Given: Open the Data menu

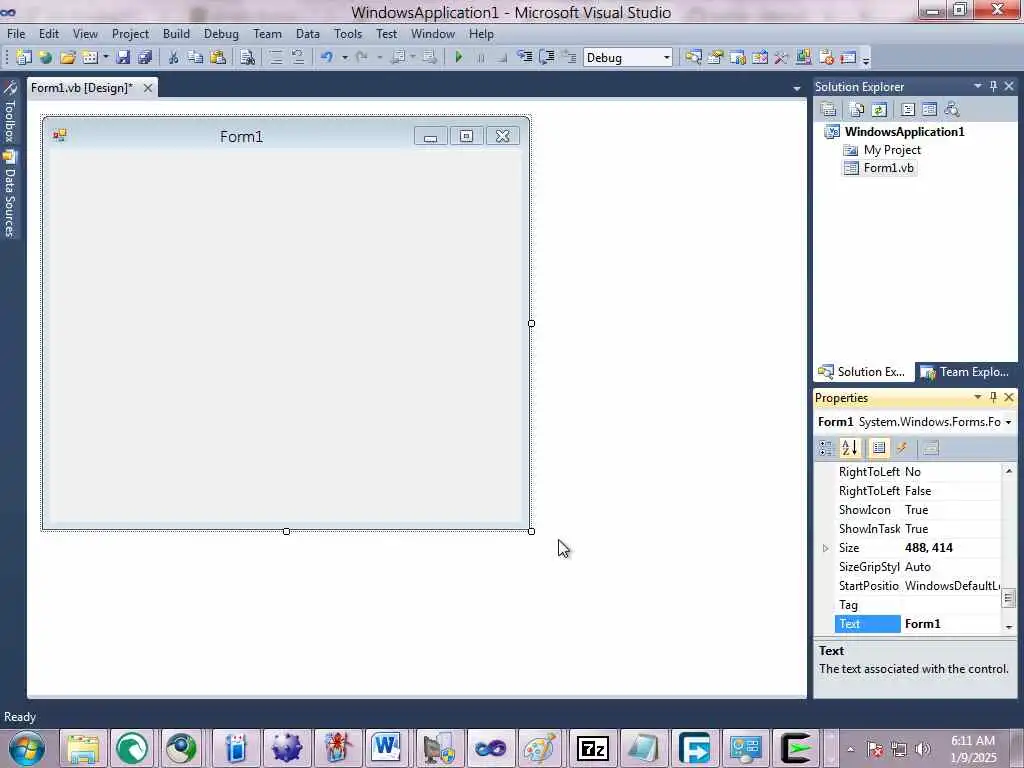Looking at the screenshot, I should [x=308, y=34].
